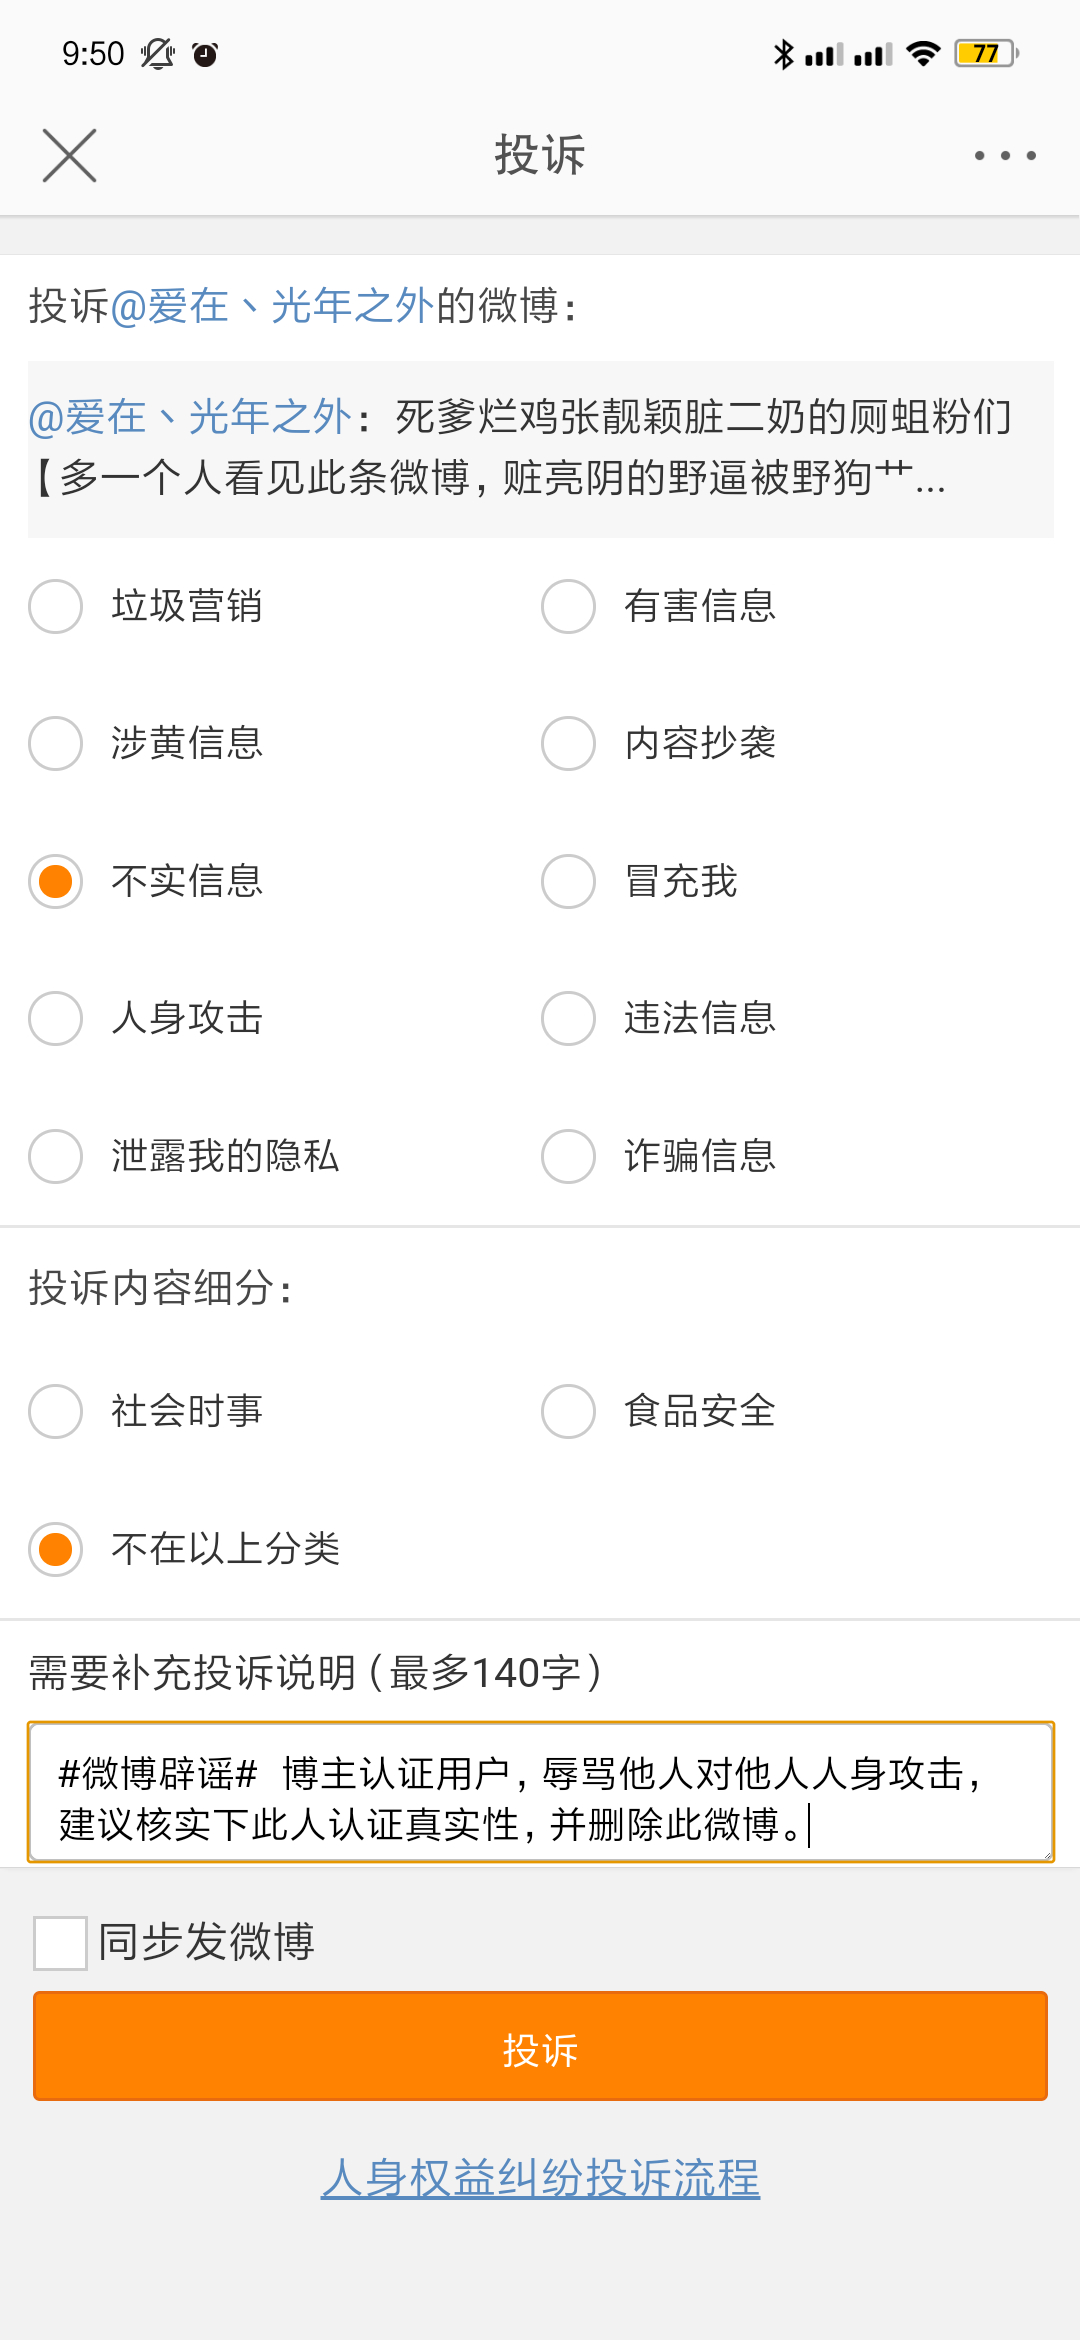This screenshot has height=2340, width=1080.
Task: Select 违法信息 radio button
Action: (x=568, y=1018)
